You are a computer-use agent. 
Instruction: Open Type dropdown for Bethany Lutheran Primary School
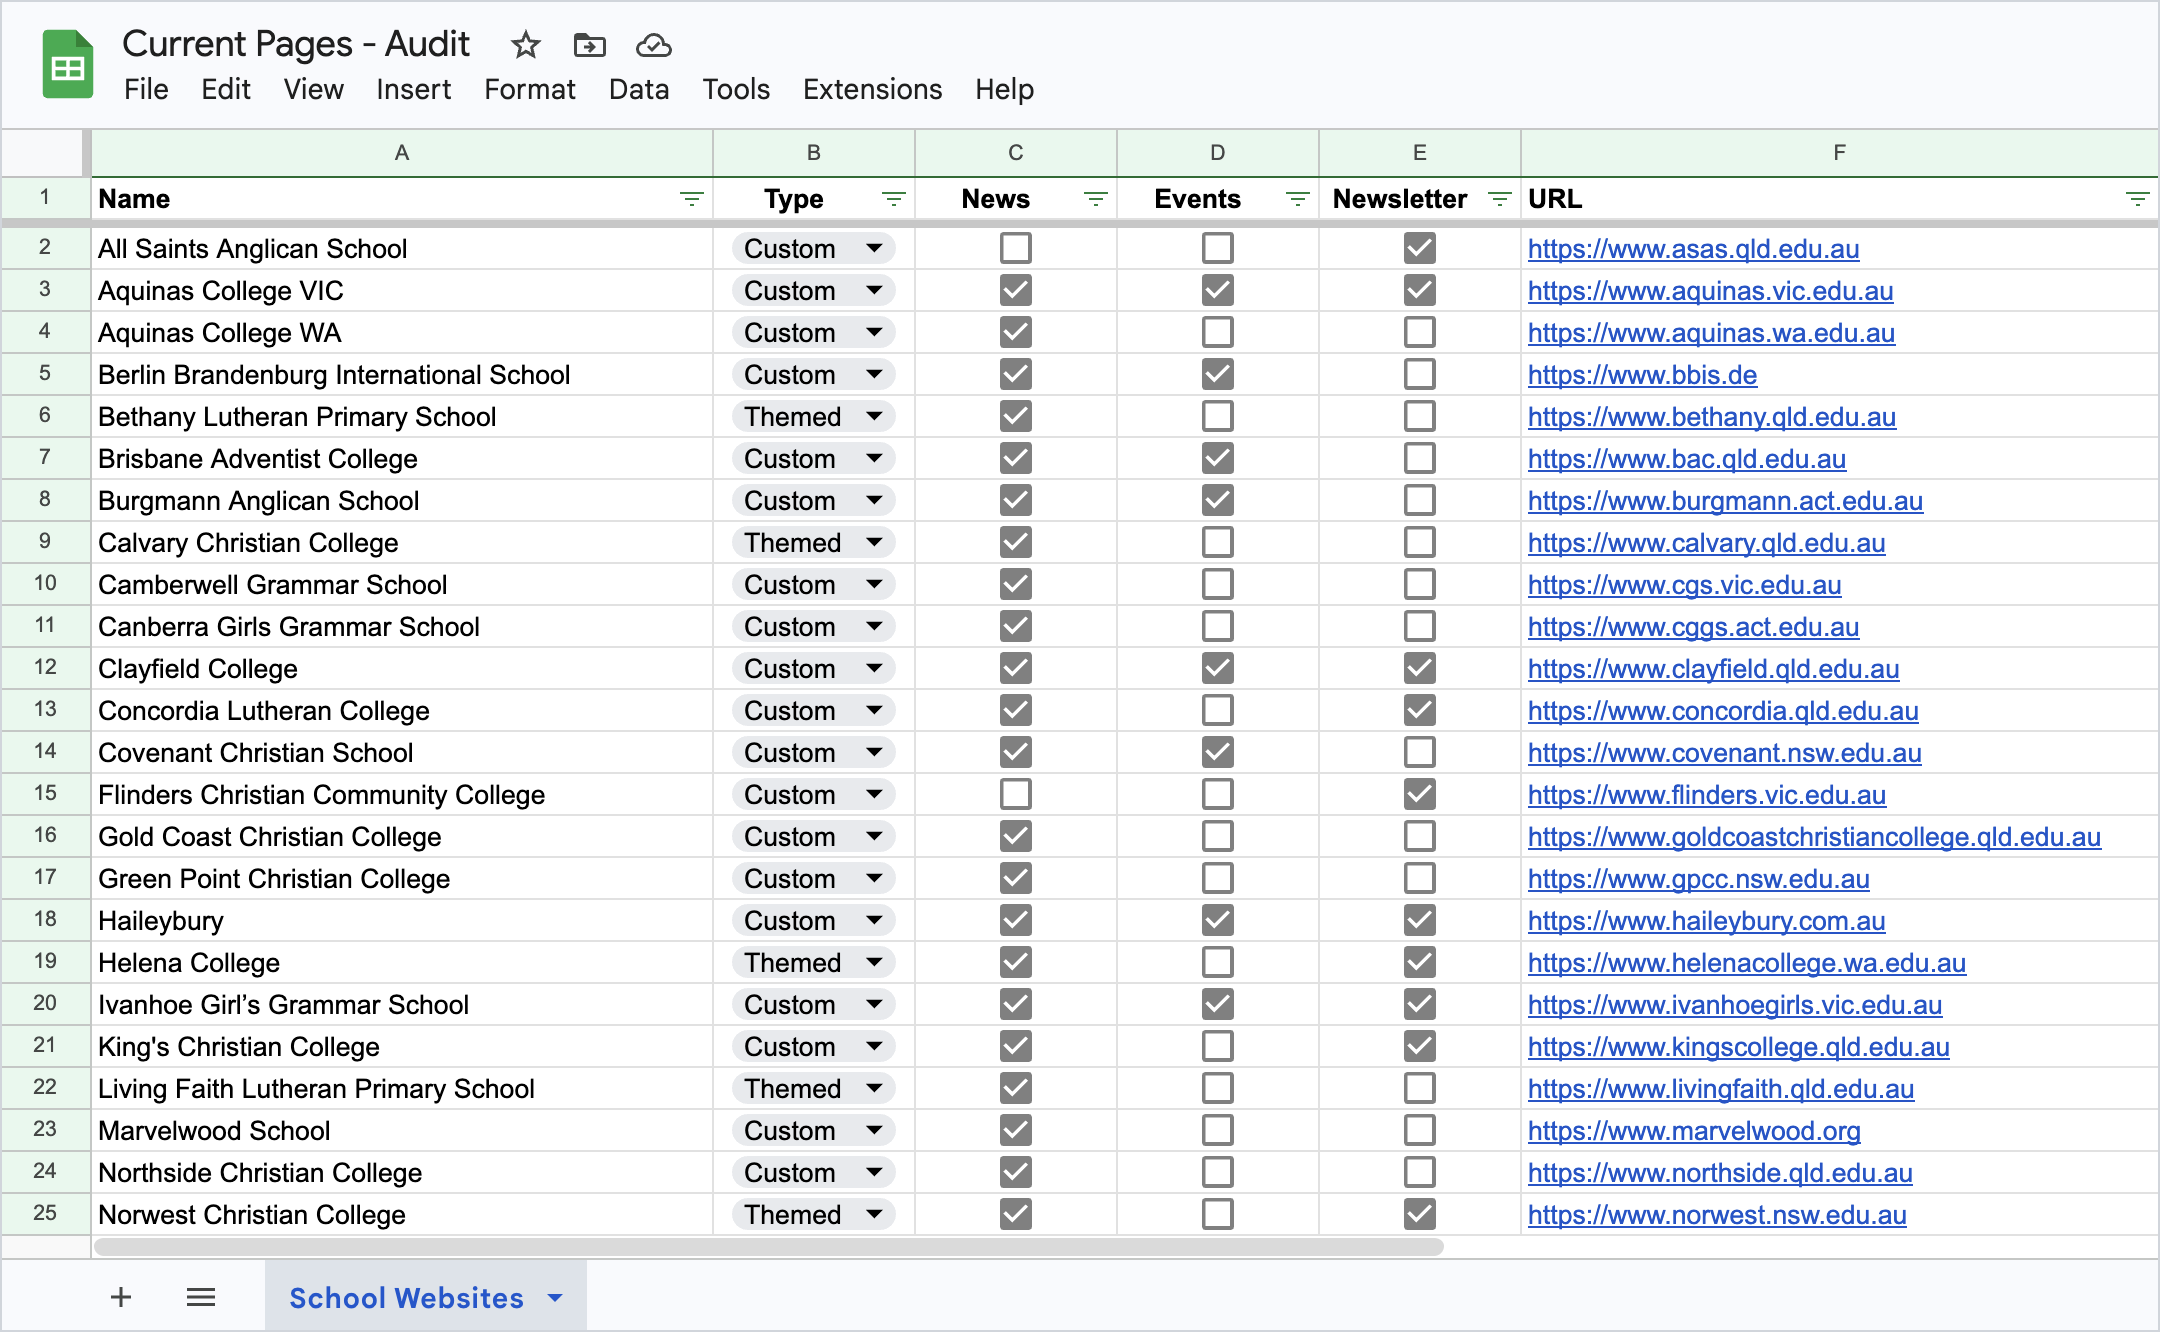coord(874,416)
